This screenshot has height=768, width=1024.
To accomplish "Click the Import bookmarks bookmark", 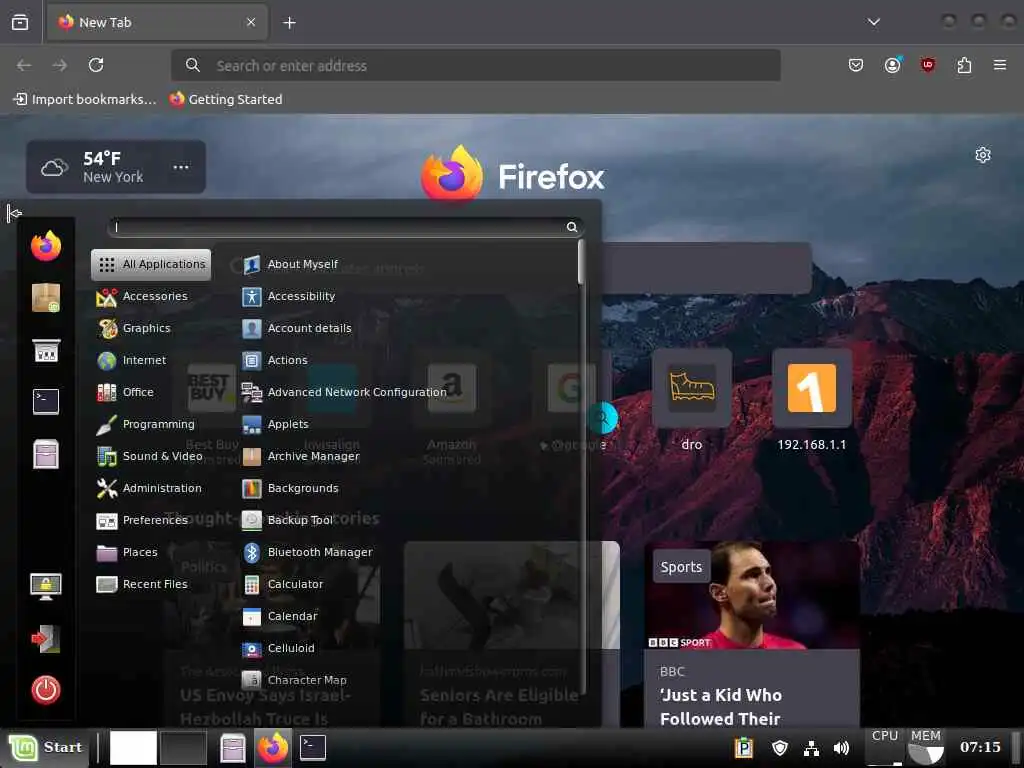I will [85, 99].
